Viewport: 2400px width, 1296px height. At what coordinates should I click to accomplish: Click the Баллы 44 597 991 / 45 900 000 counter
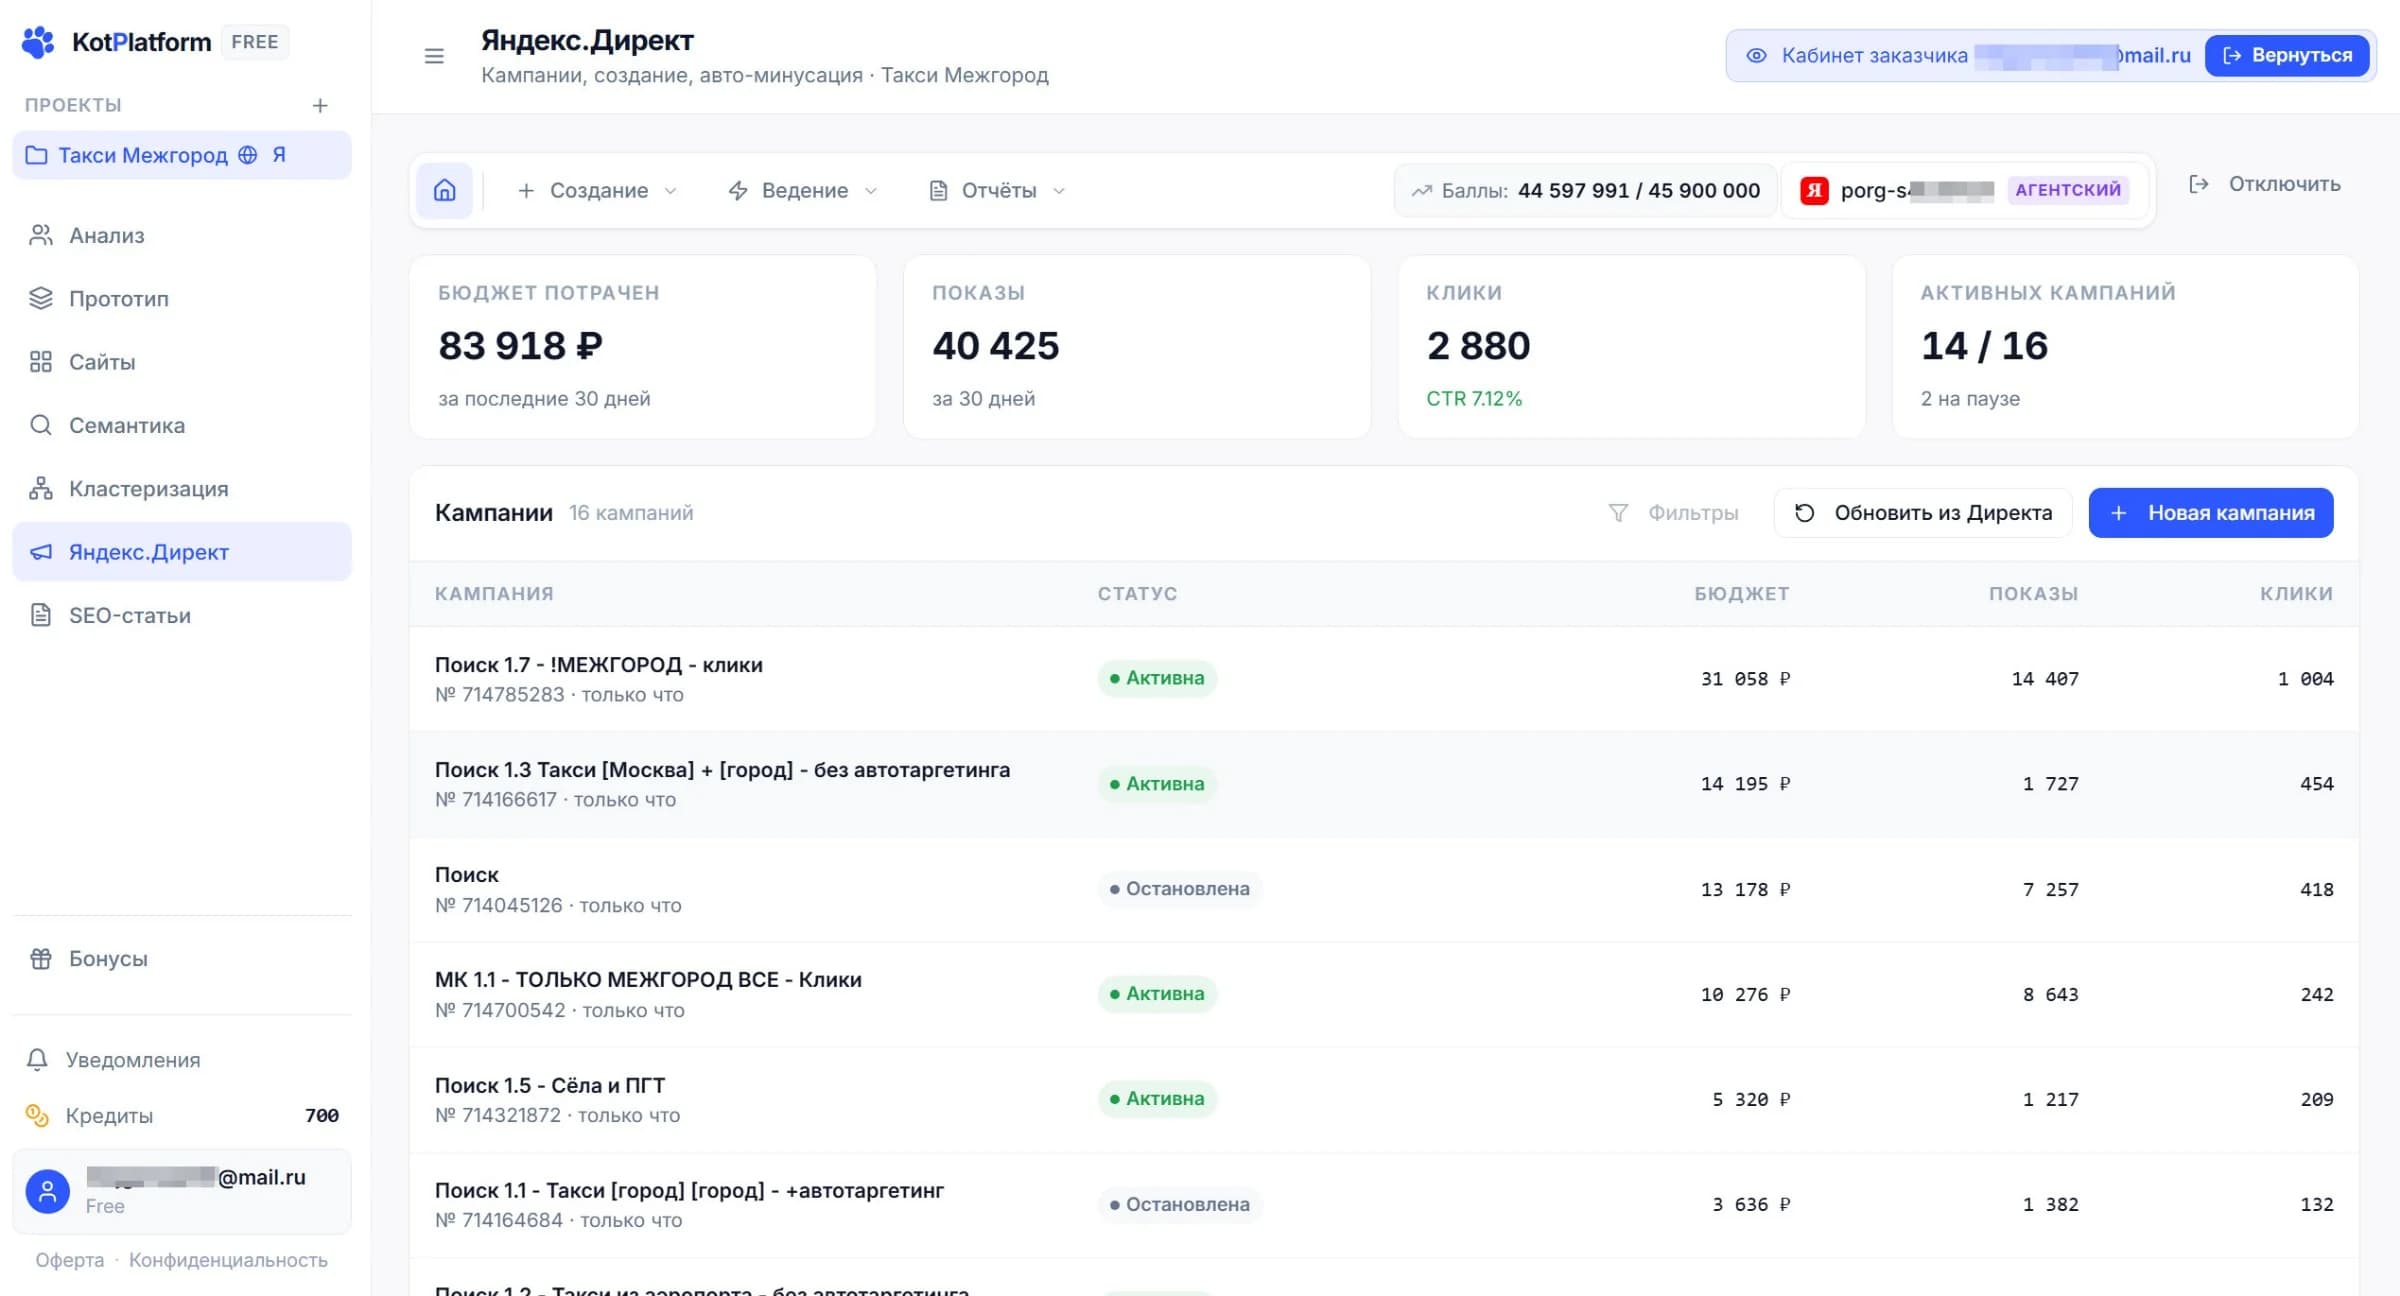[x=1586, y=190]
